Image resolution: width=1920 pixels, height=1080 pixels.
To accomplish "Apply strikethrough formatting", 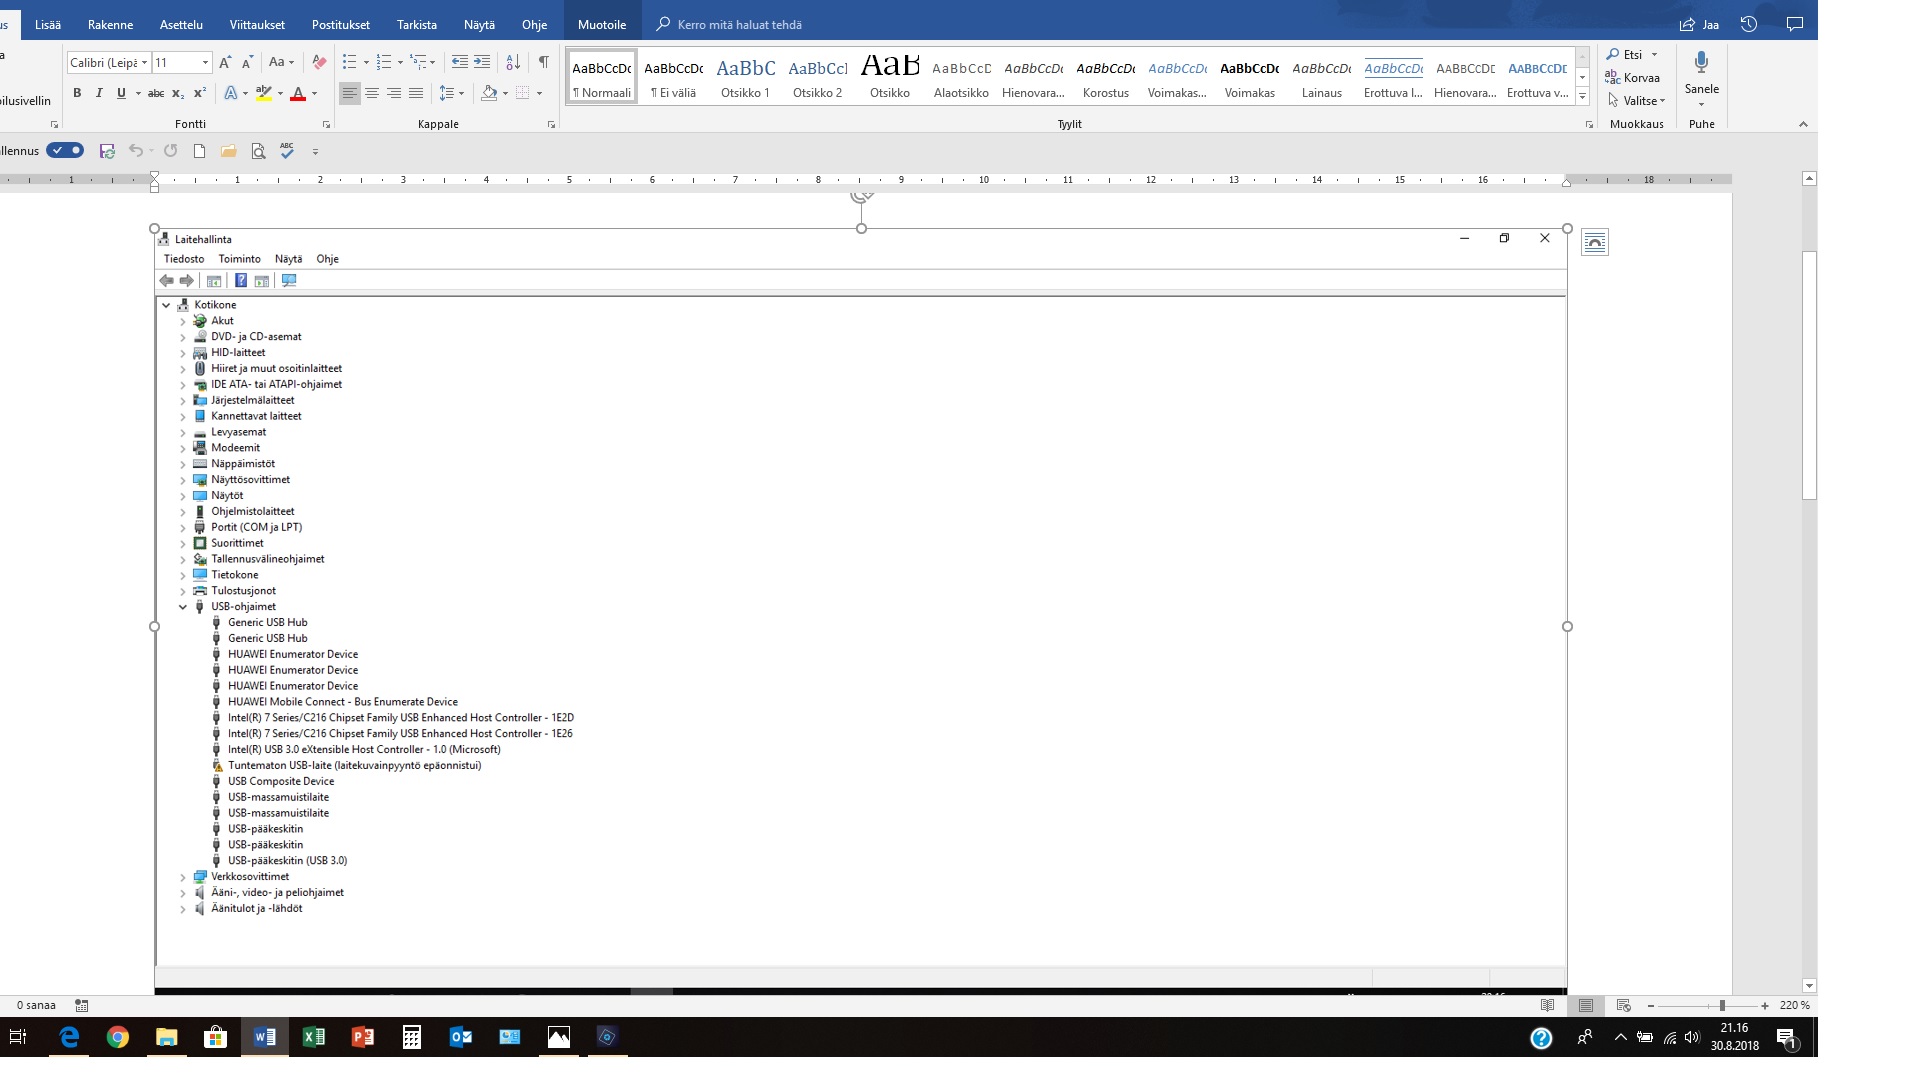I will (x=156, y=93).
